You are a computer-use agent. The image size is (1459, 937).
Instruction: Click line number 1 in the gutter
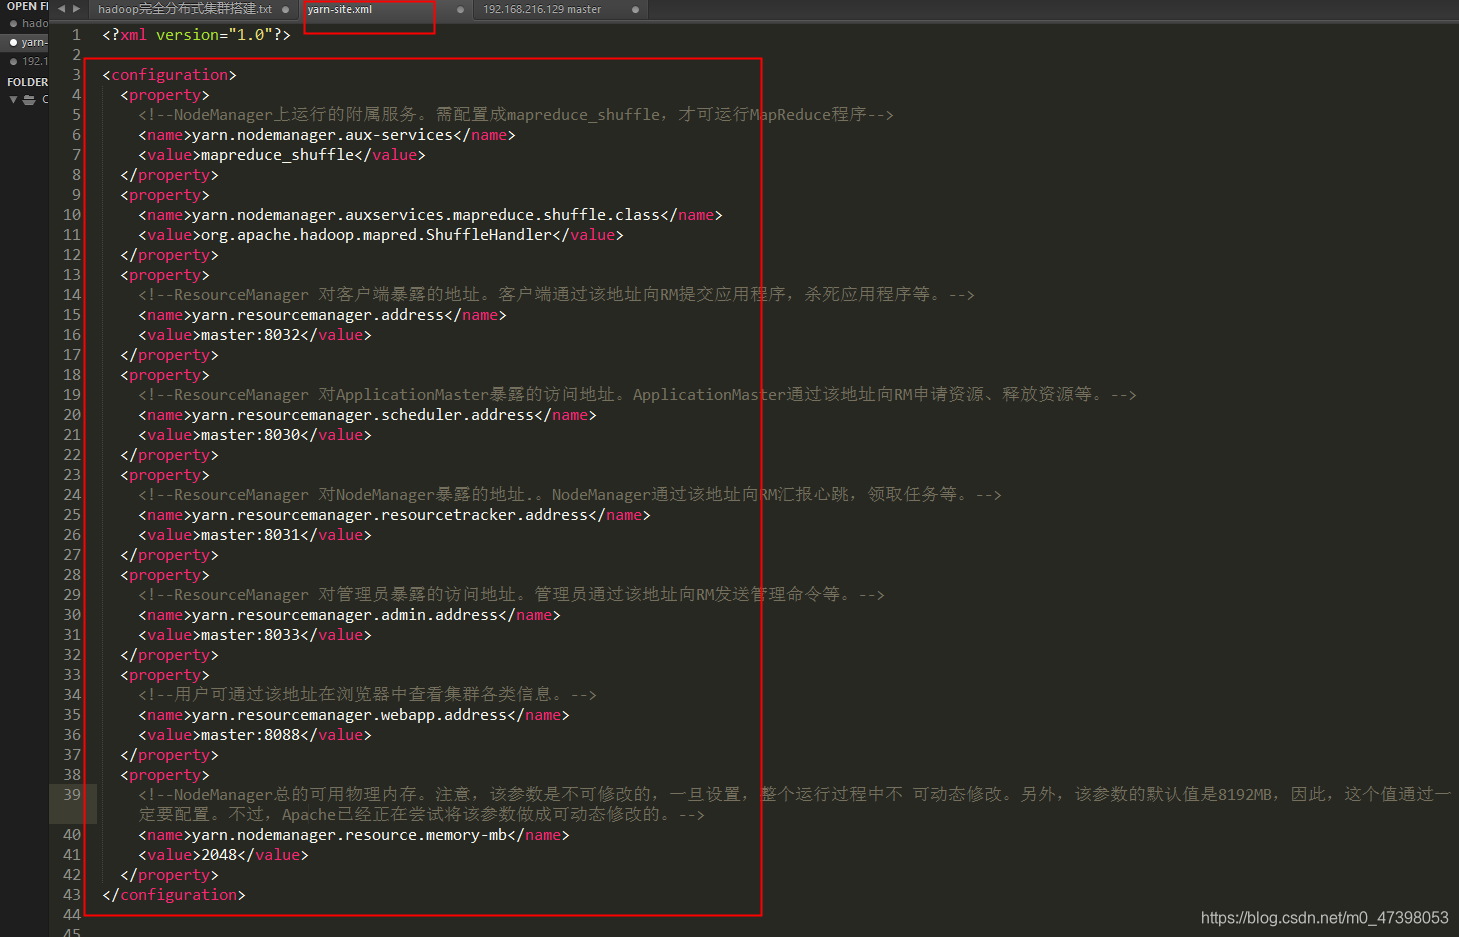[x=75, y=35]
